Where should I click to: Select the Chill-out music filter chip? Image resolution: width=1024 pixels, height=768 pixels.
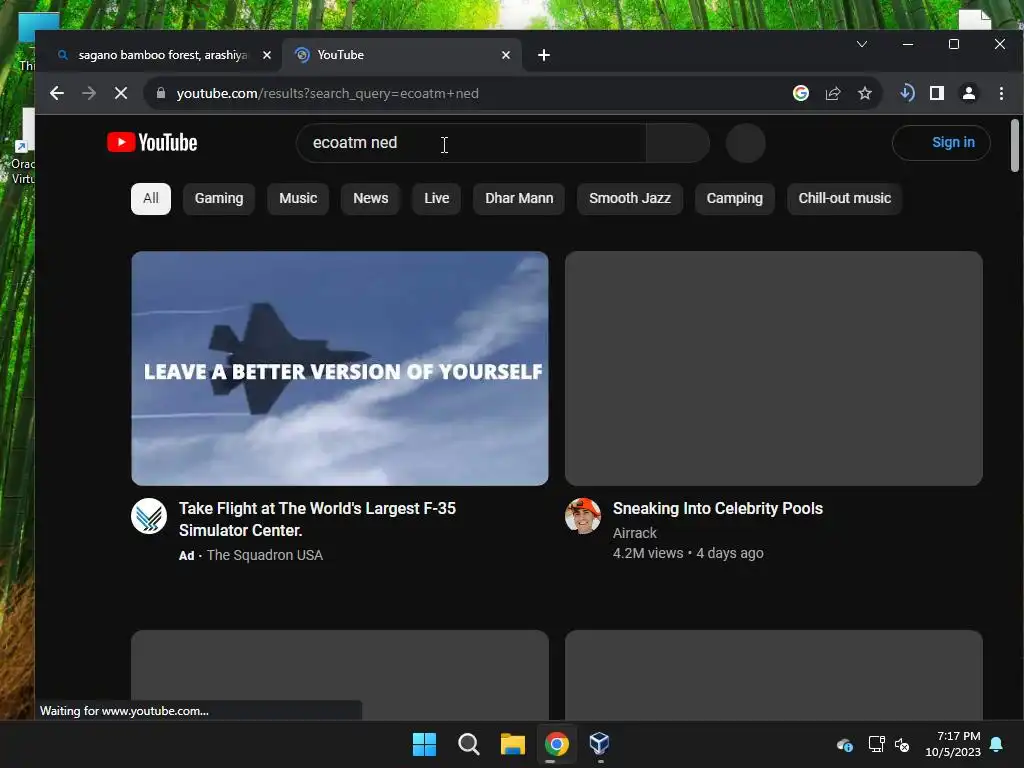click(844, 199)
